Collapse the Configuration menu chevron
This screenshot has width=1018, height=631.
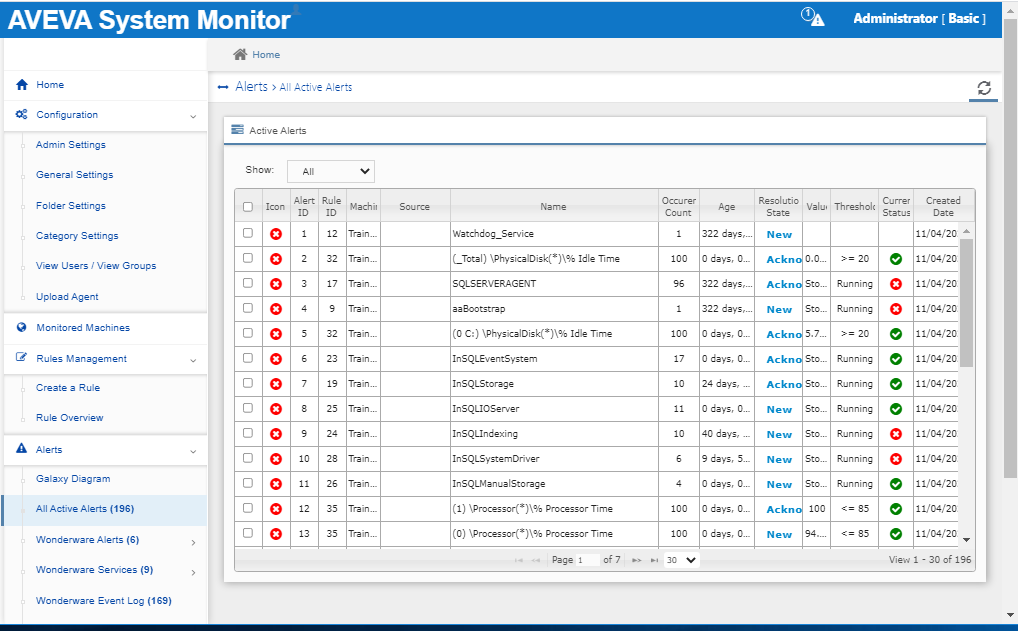click(x=193, y=116)
